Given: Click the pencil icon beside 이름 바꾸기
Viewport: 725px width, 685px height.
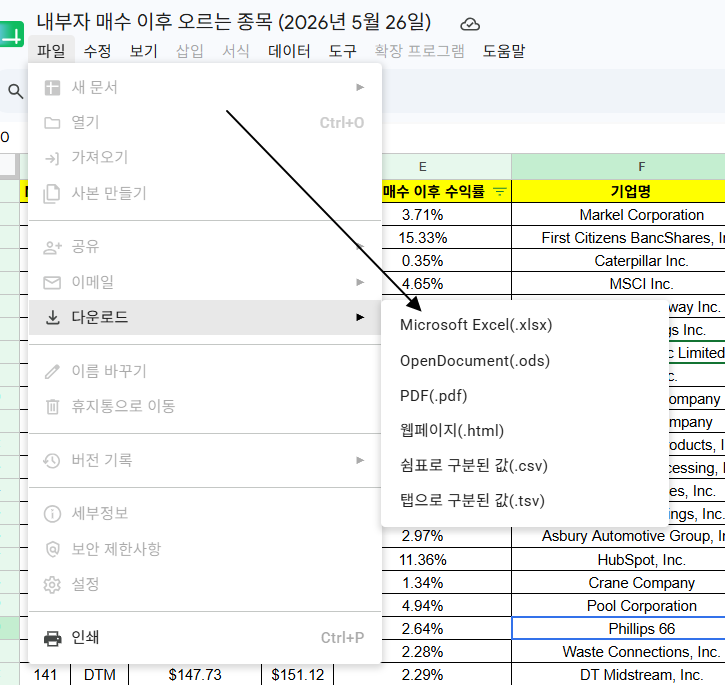Looking at the screenshot, I should 52,371.
